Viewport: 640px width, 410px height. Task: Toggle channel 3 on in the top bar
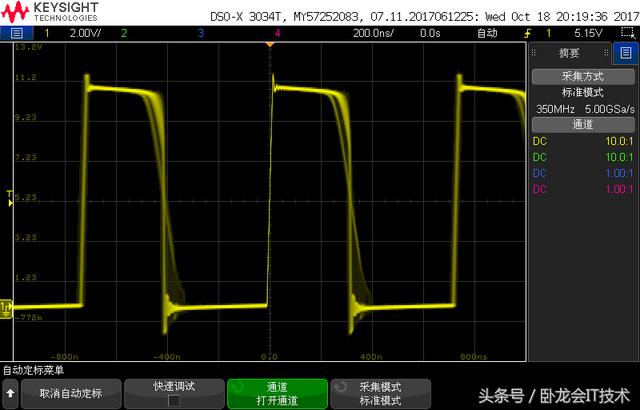coord(201,33)
